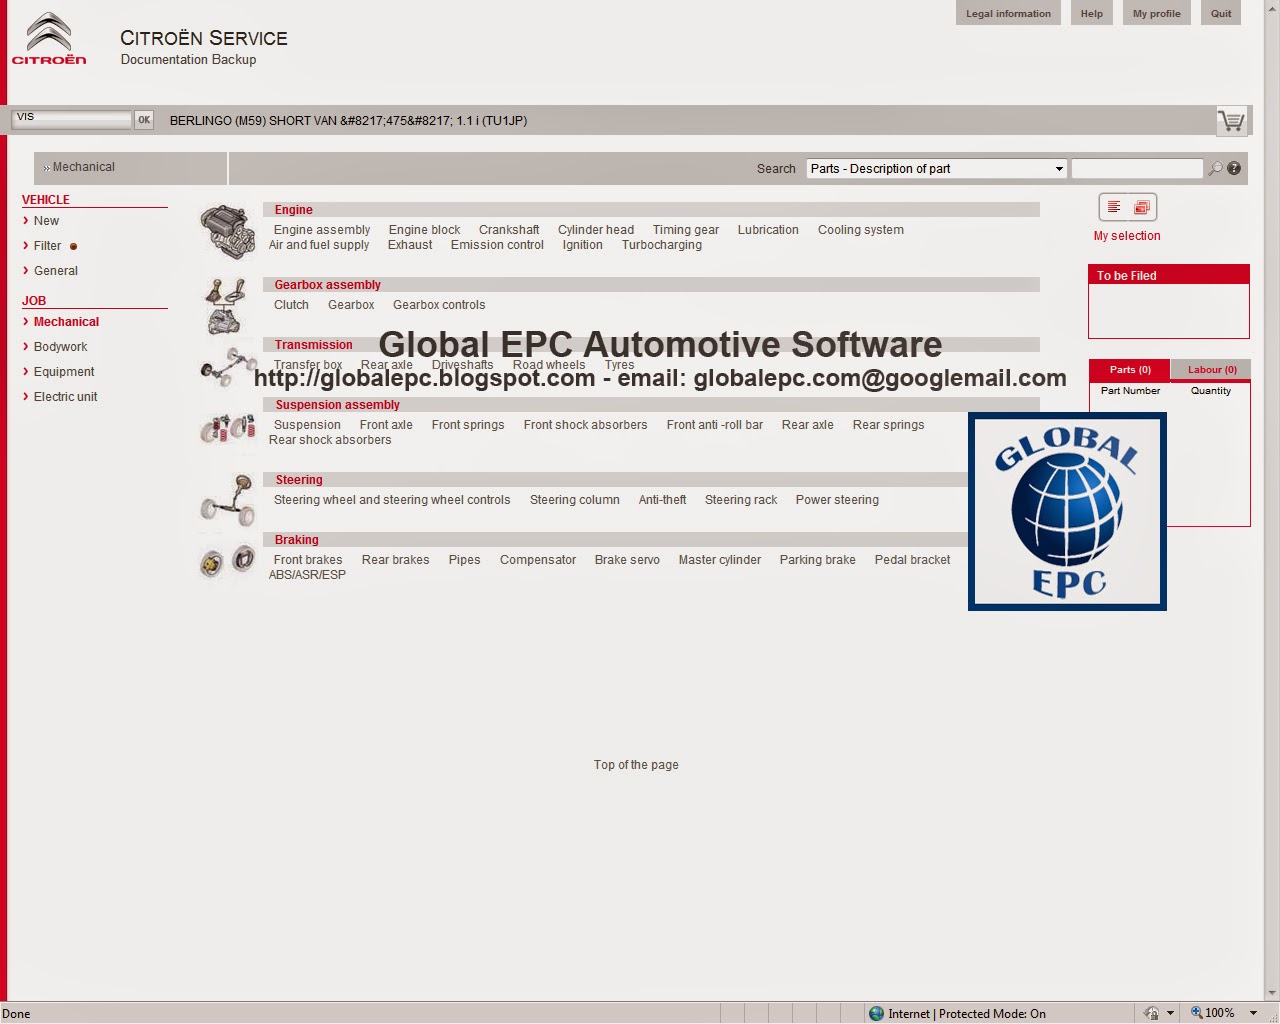Open the Parking brake link
Screen dimensions: 1280x1024
tap(818, 560)
